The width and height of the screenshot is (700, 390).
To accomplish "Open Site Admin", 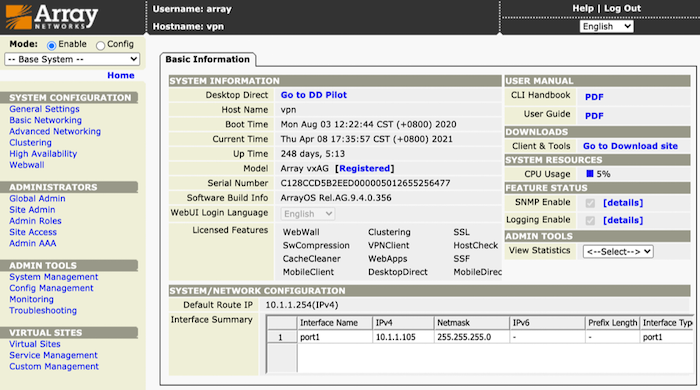I will (x=32, y=210).
